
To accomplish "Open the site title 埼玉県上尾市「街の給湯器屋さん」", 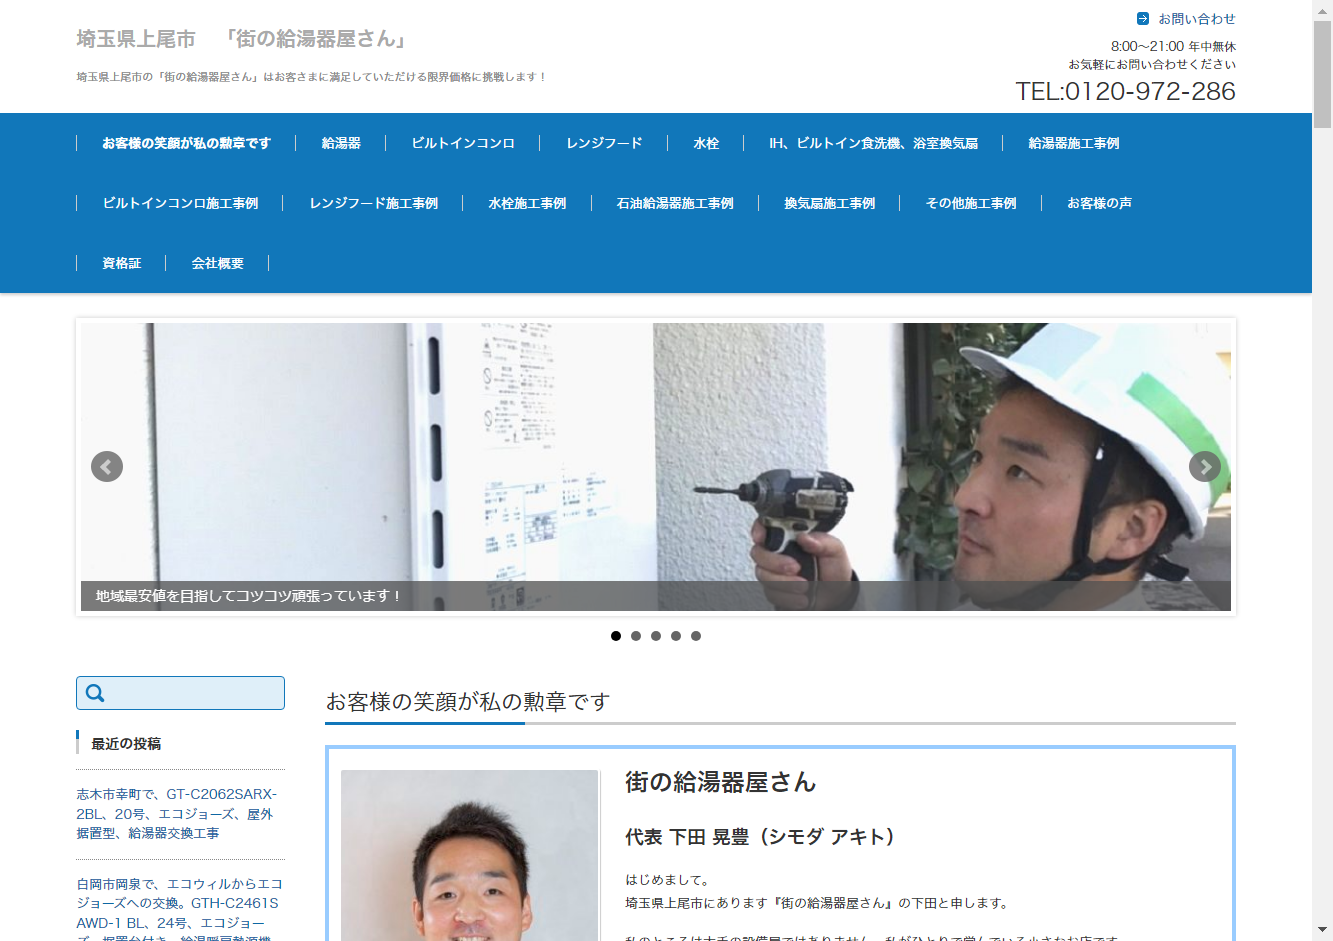I will click(243, 39).
